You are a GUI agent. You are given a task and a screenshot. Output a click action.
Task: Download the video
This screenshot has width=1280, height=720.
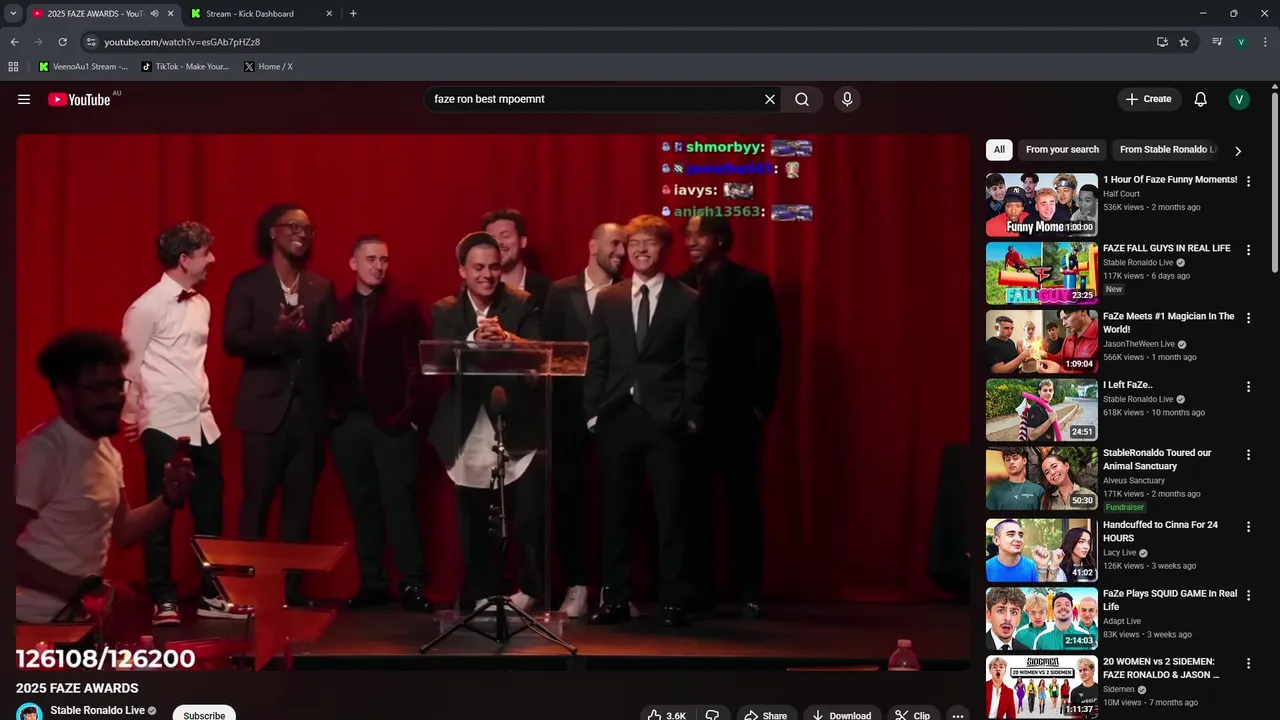coord(841,715)
